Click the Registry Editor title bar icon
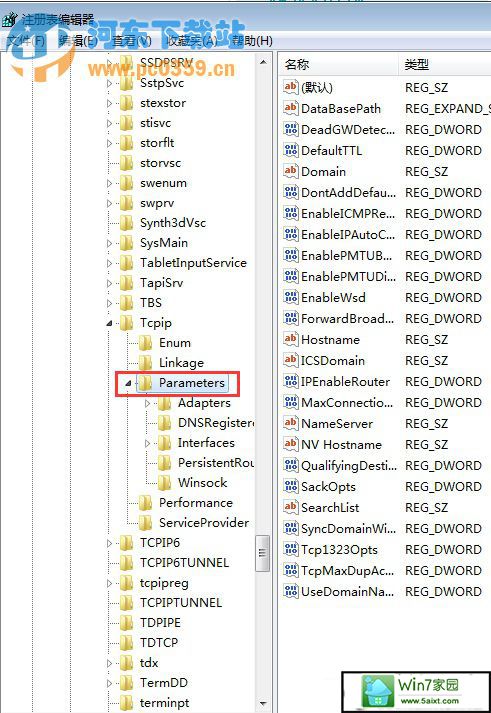 tap(10, 20)
